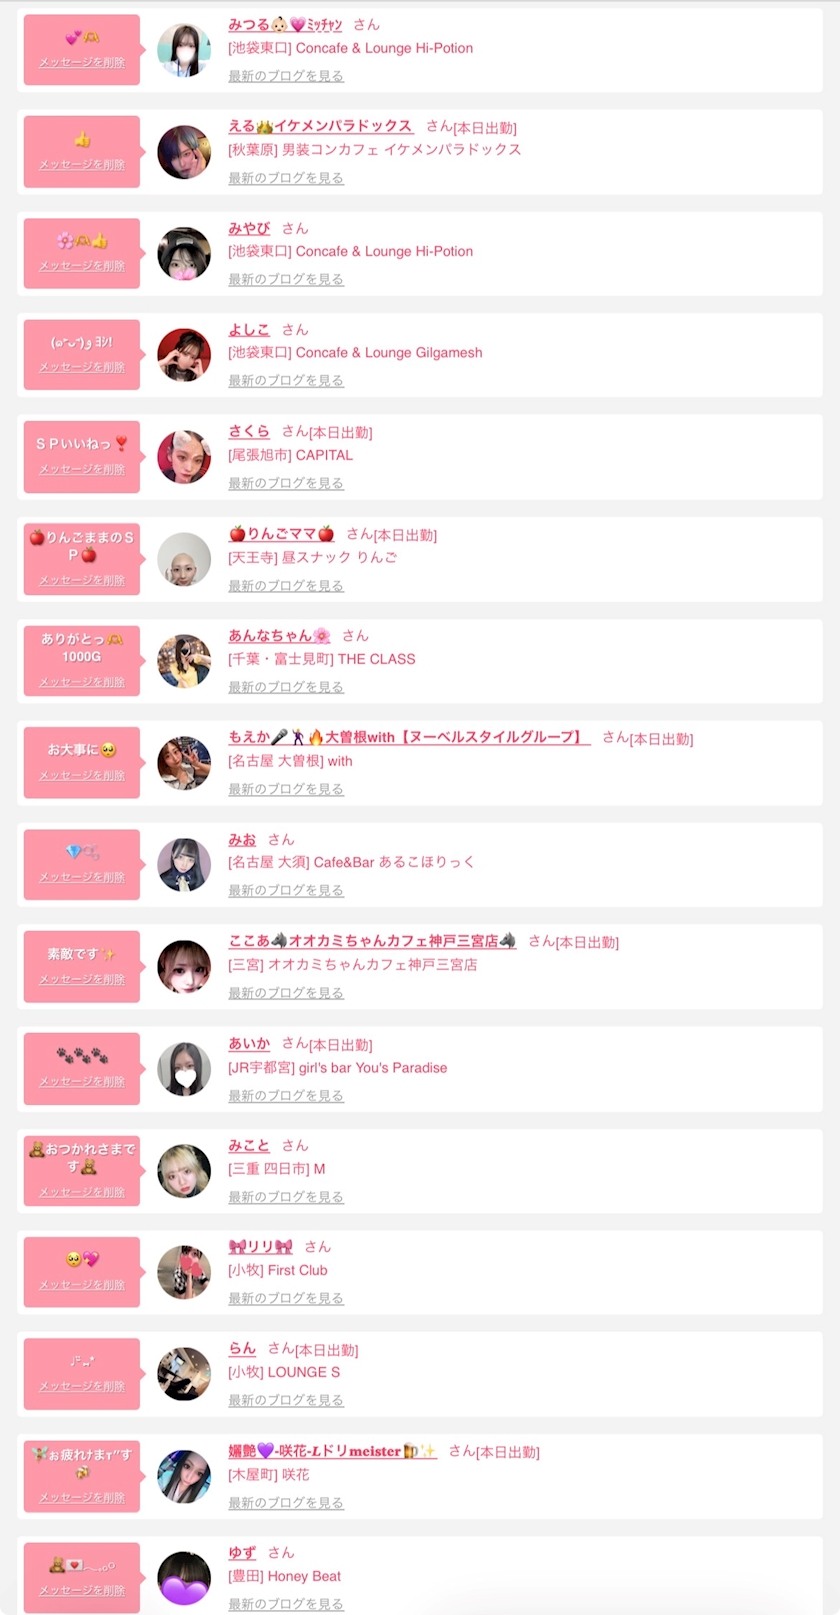
Task: Delete the message sent to みやび
Action: [x=82, y=266]
